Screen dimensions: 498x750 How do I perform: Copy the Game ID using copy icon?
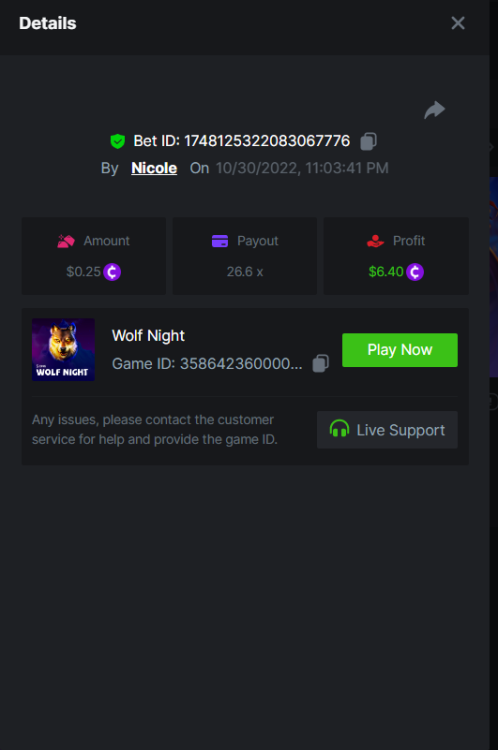(x=321, y=364)
